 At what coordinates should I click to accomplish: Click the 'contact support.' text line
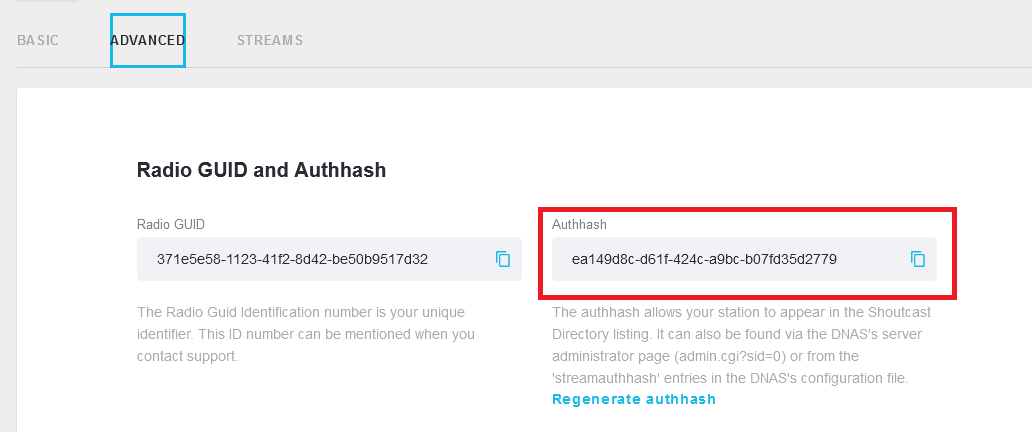click(x=187, y=356)
